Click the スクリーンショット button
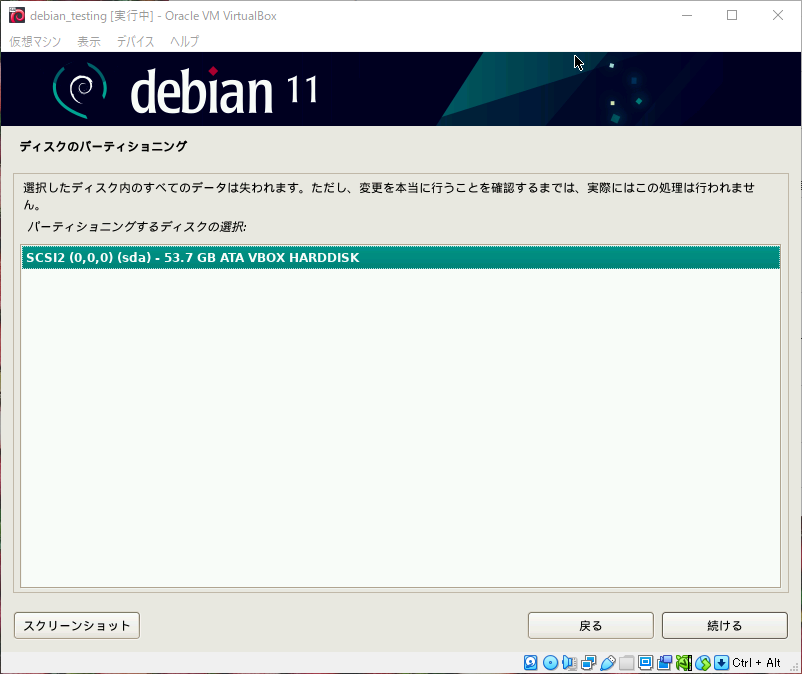Image resolution: width=802 pixels, height=674 pixels. point(77,625)
